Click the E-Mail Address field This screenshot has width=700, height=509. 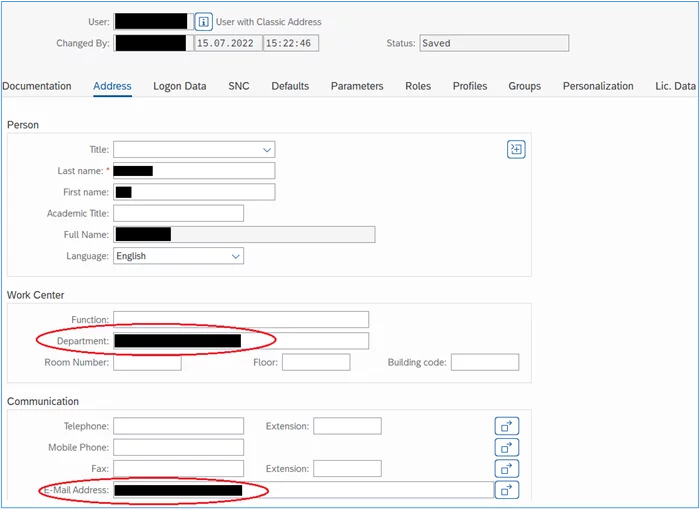tap(304, 490)
